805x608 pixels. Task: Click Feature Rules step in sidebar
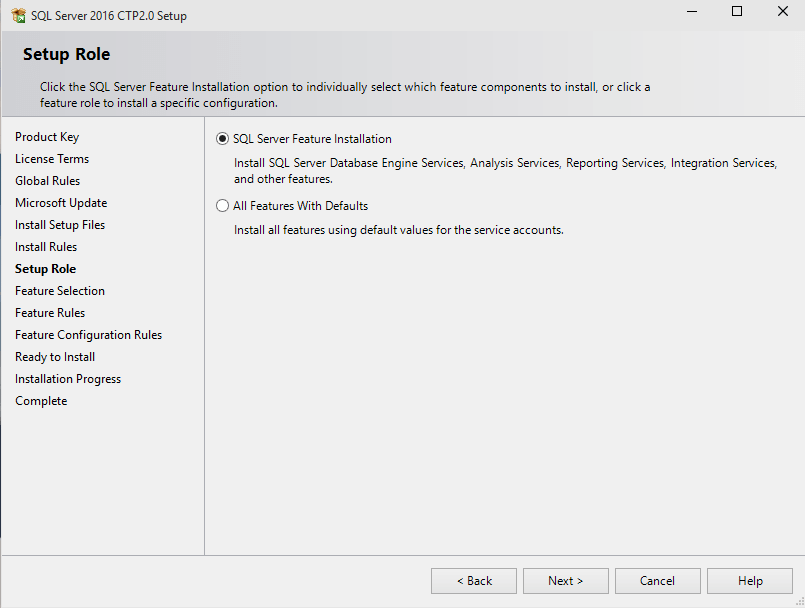[50, 313]
